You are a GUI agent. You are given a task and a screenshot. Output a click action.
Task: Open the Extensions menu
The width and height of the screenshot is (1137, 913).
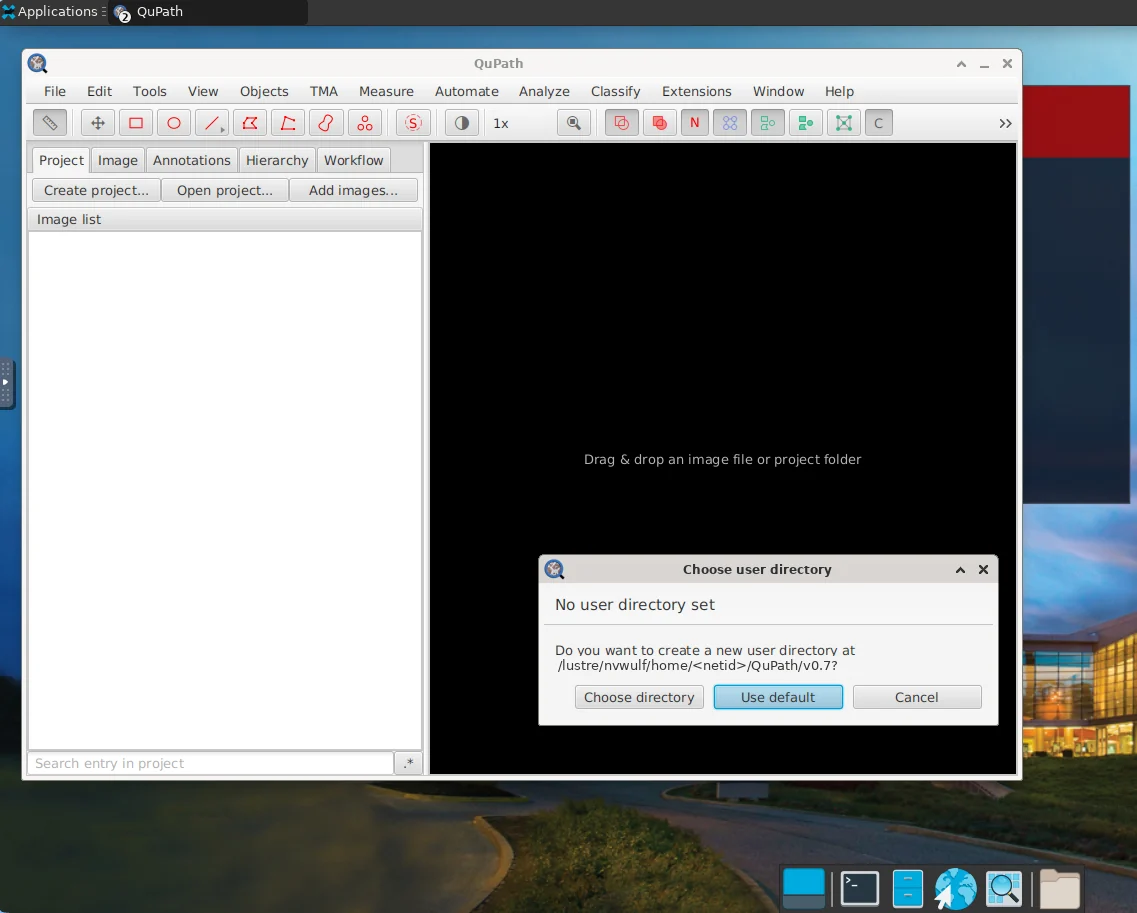[696, 91]
